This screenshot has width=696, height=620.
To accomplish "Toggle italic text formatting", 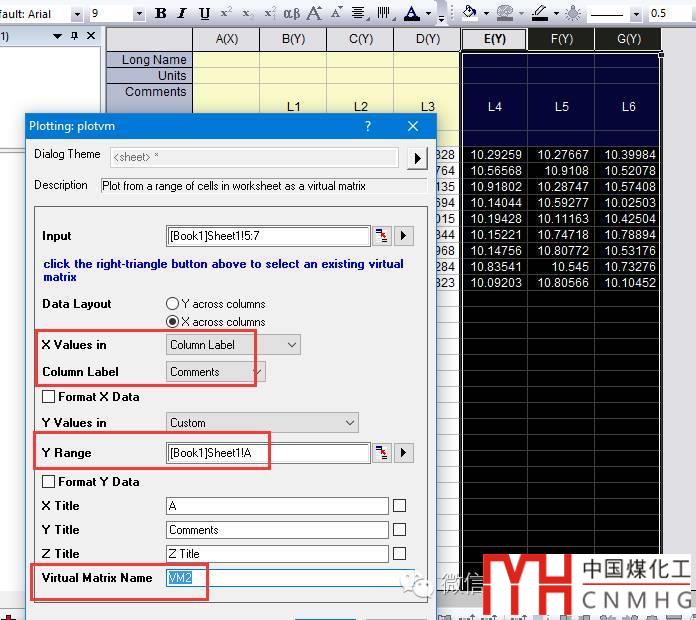I will point(182,14).
